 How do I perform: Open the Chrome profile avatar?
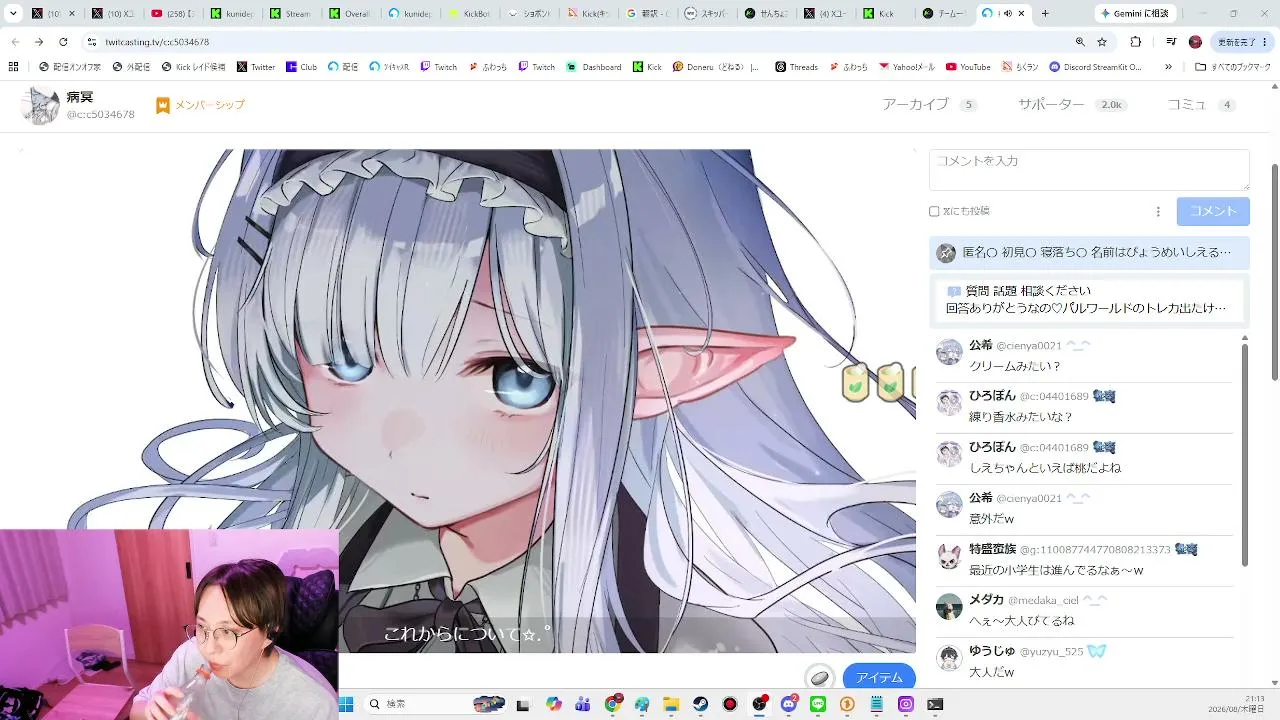(1195, 42)
